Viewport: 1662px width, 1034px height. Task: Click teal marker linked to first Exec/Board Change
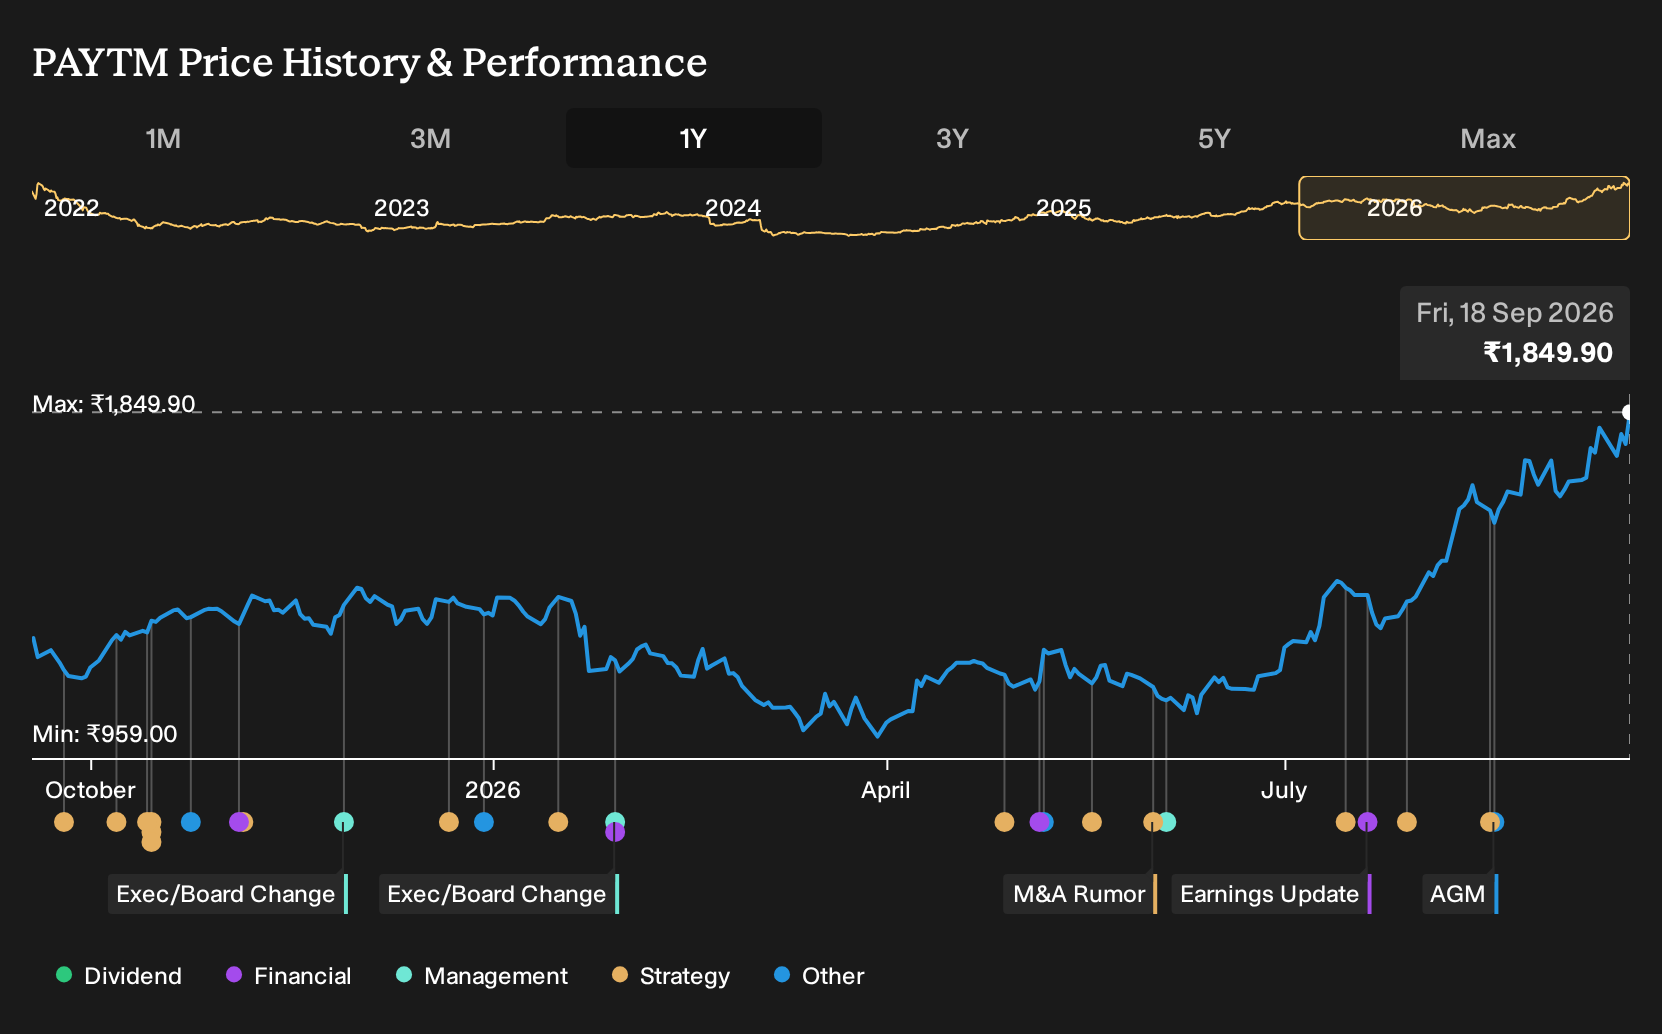coord(344,822)
